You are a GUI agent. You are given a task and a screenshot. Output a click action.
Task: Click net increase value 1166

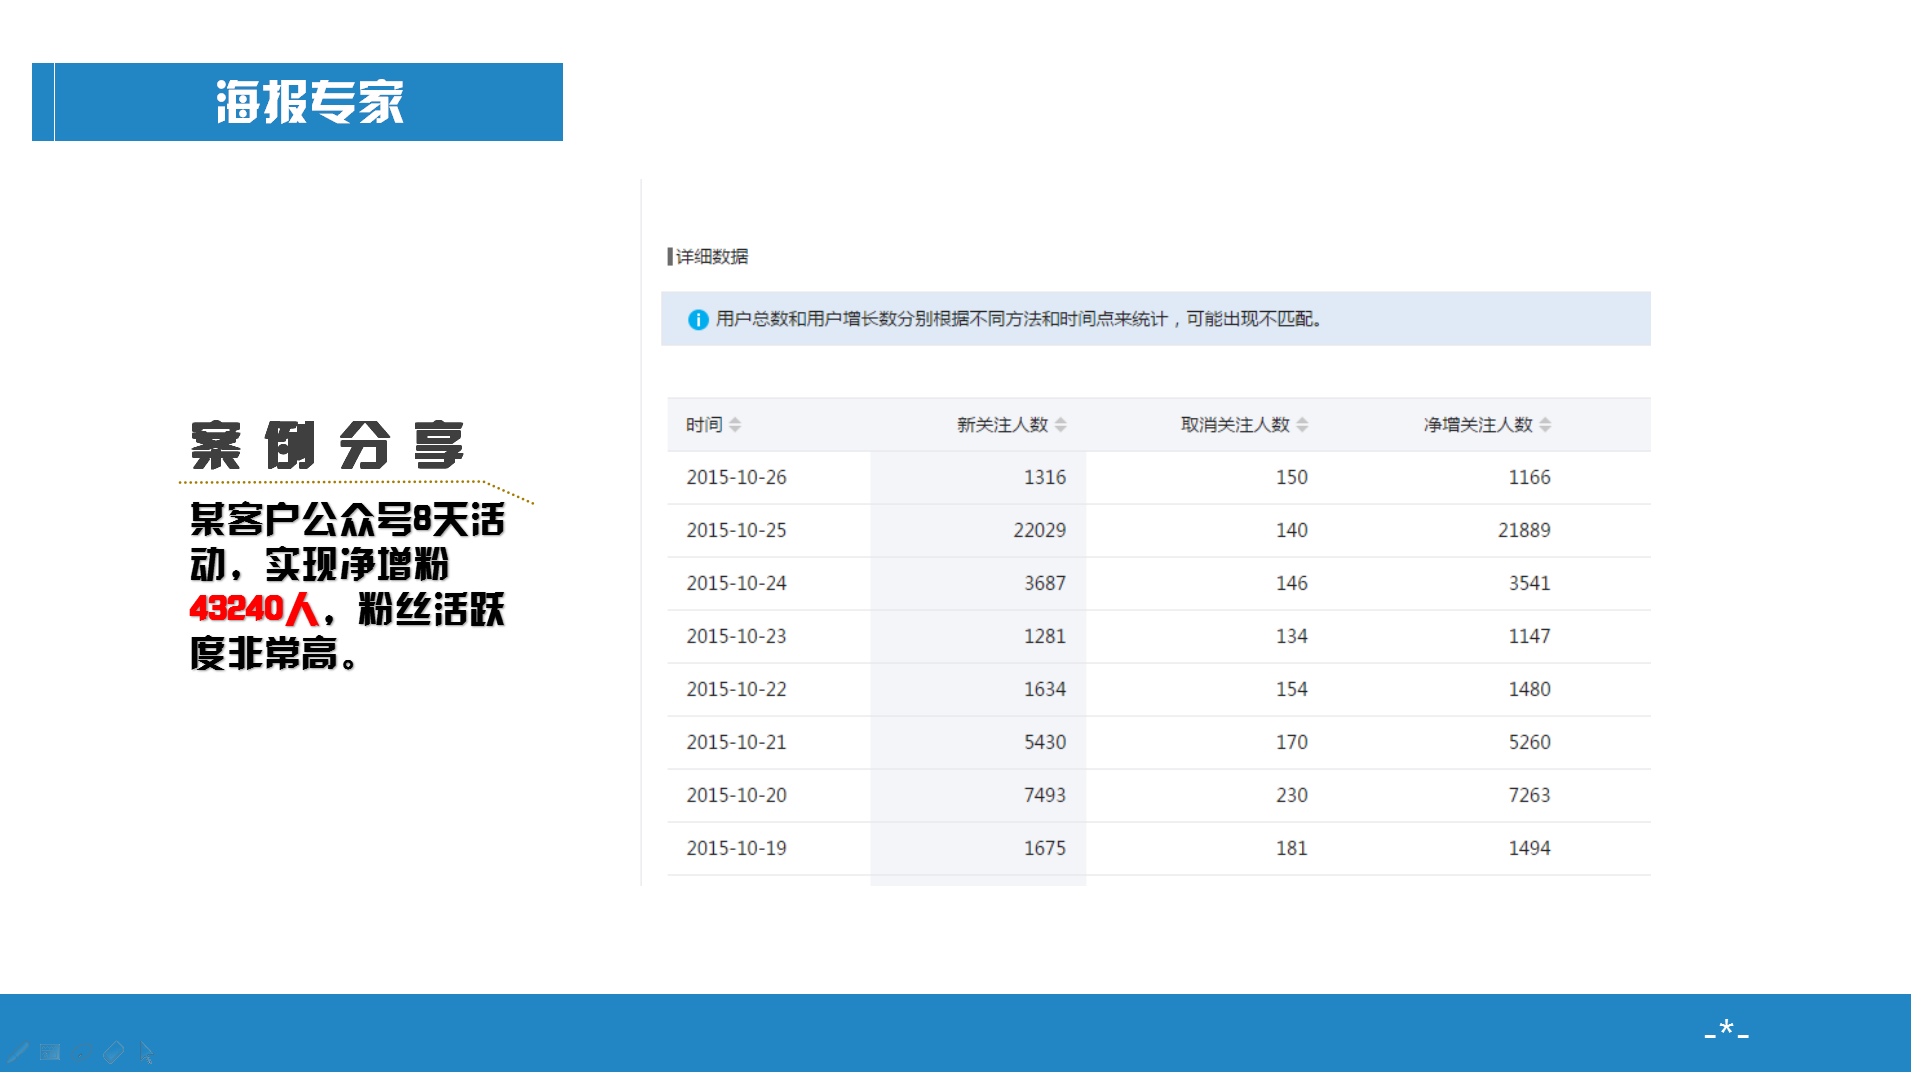pos(1530,478)
